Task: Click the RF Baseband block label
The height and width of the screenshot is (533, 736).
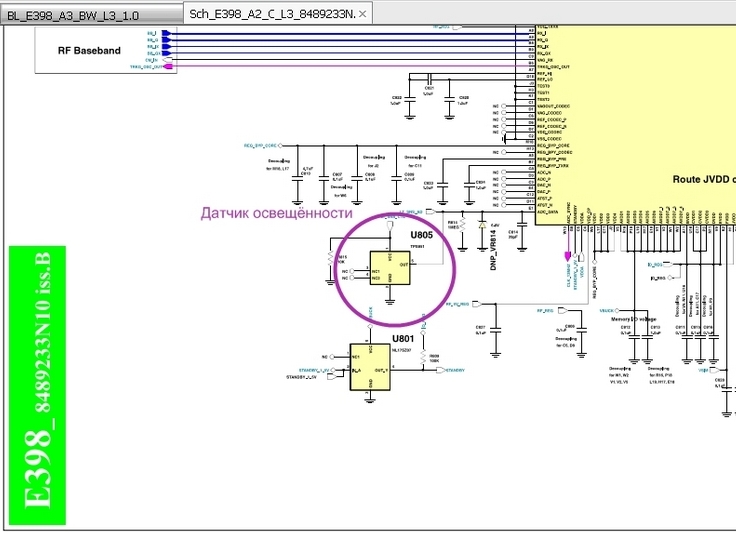Action: [x=89, y=51]
